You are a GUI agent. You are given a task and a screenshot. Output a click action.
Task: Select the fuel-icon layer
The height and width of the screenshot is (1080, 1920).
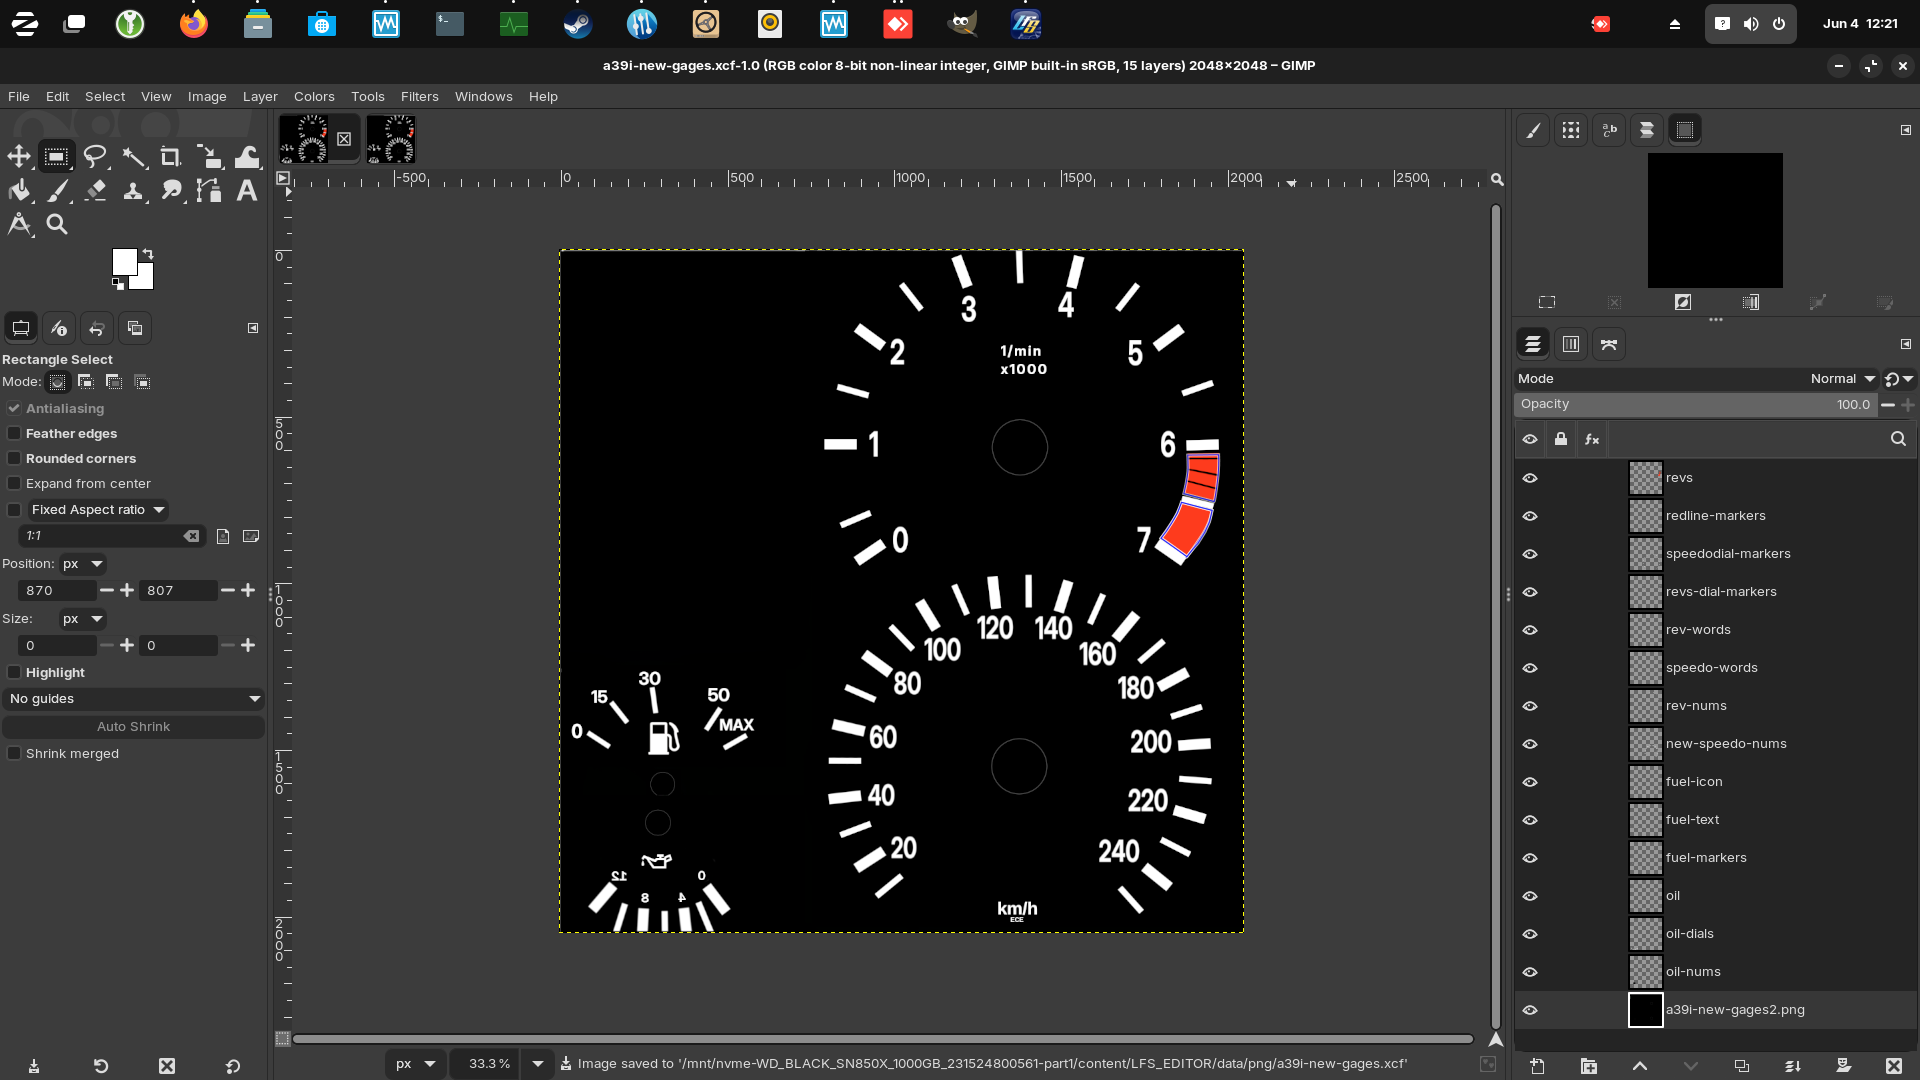1693,782
